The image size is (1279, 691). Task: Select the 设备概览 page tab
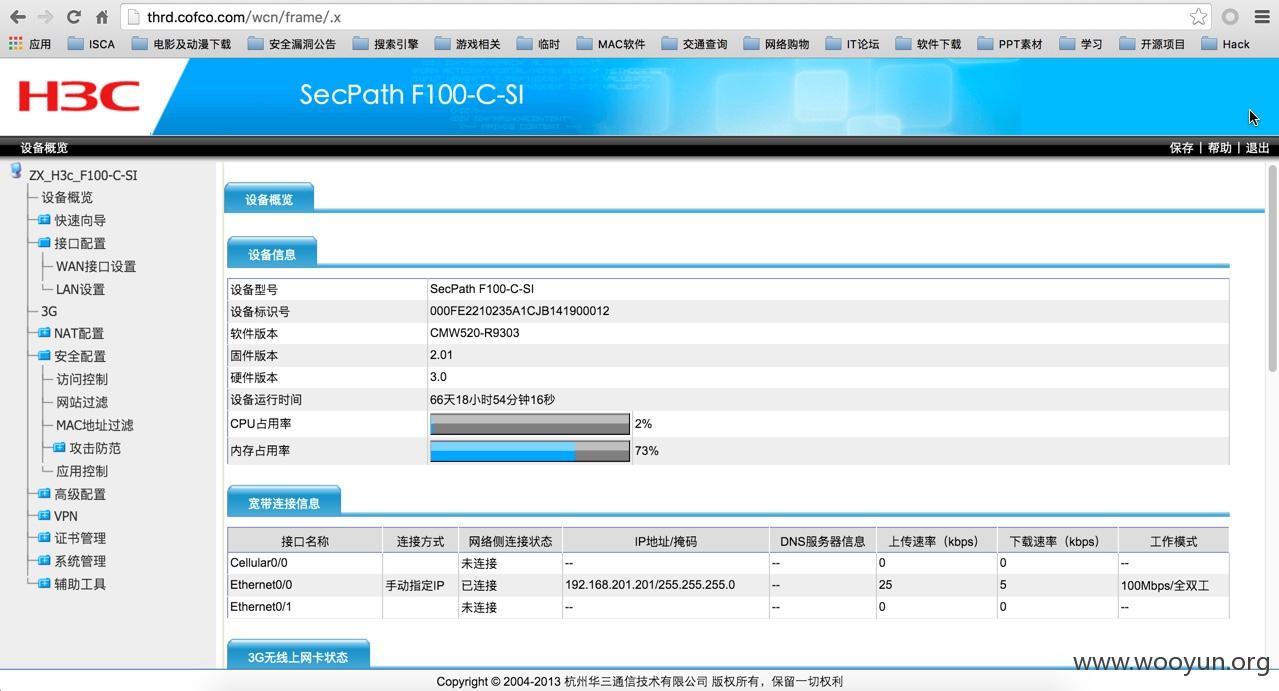click(x=269, y=199)
